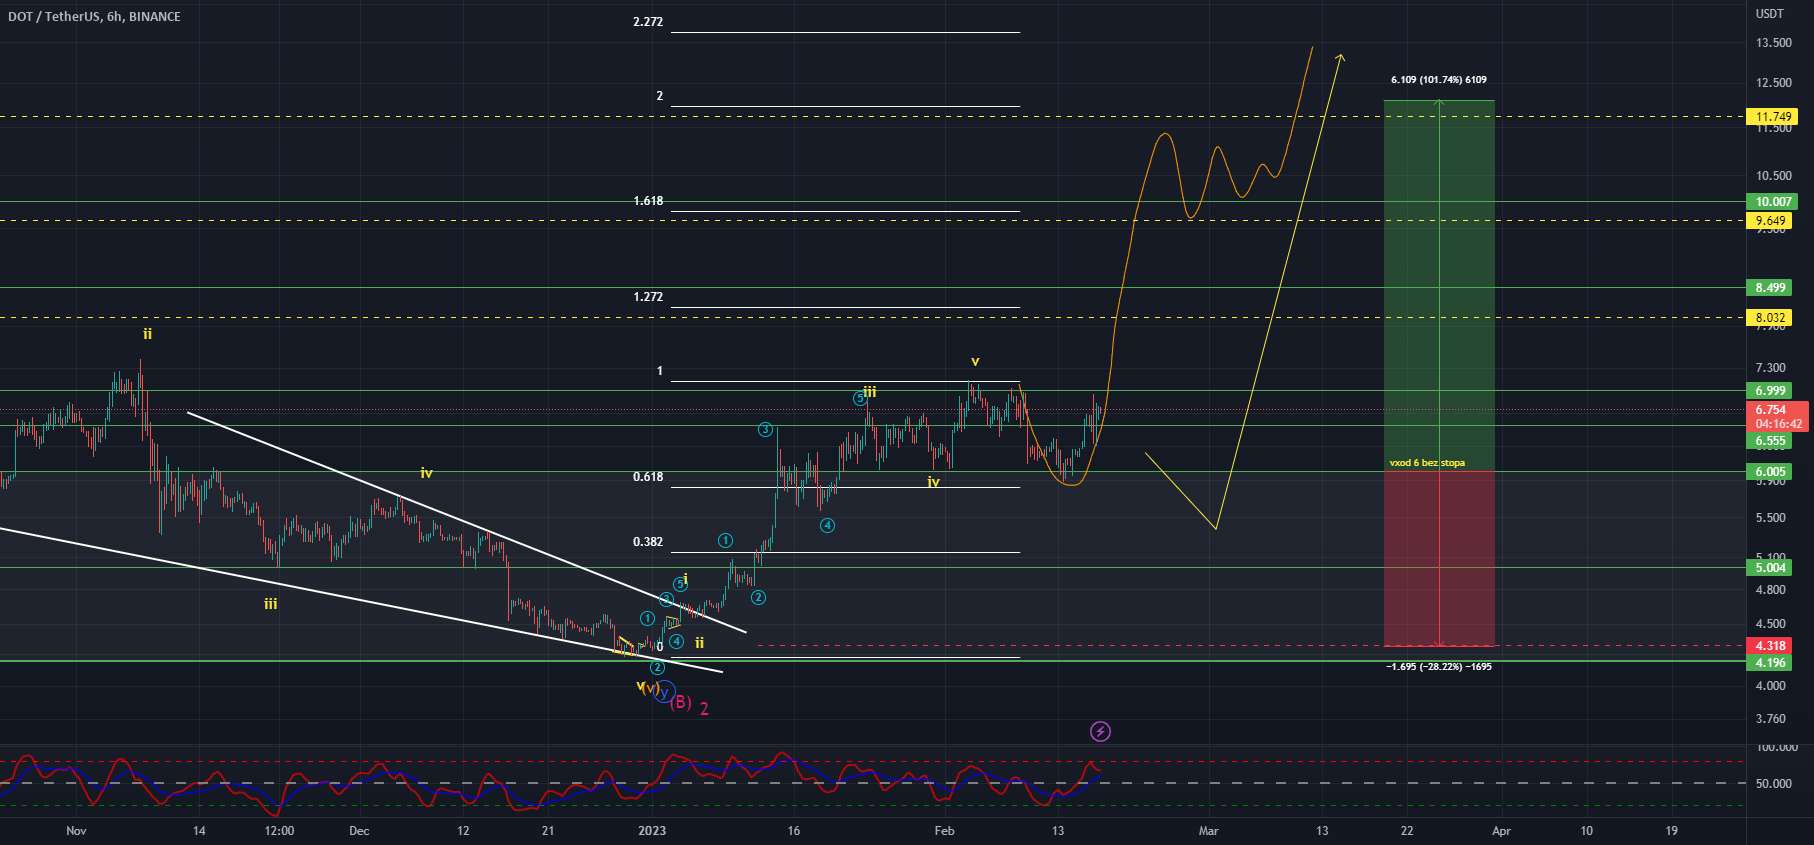Click the 5.004 green price label
Screen dimensions: 1814x845
tap(1770, 568)
